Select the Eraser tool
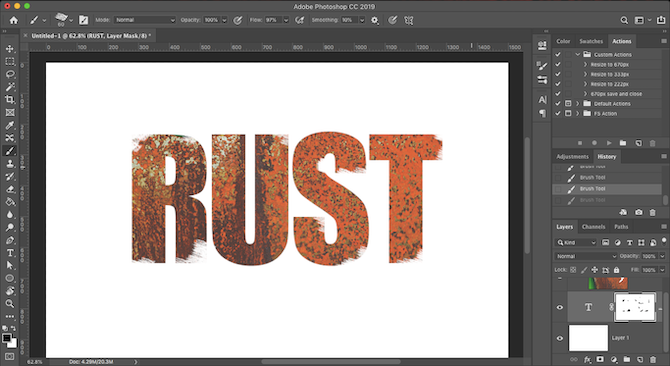670x366 pixels. pos(10,189)
